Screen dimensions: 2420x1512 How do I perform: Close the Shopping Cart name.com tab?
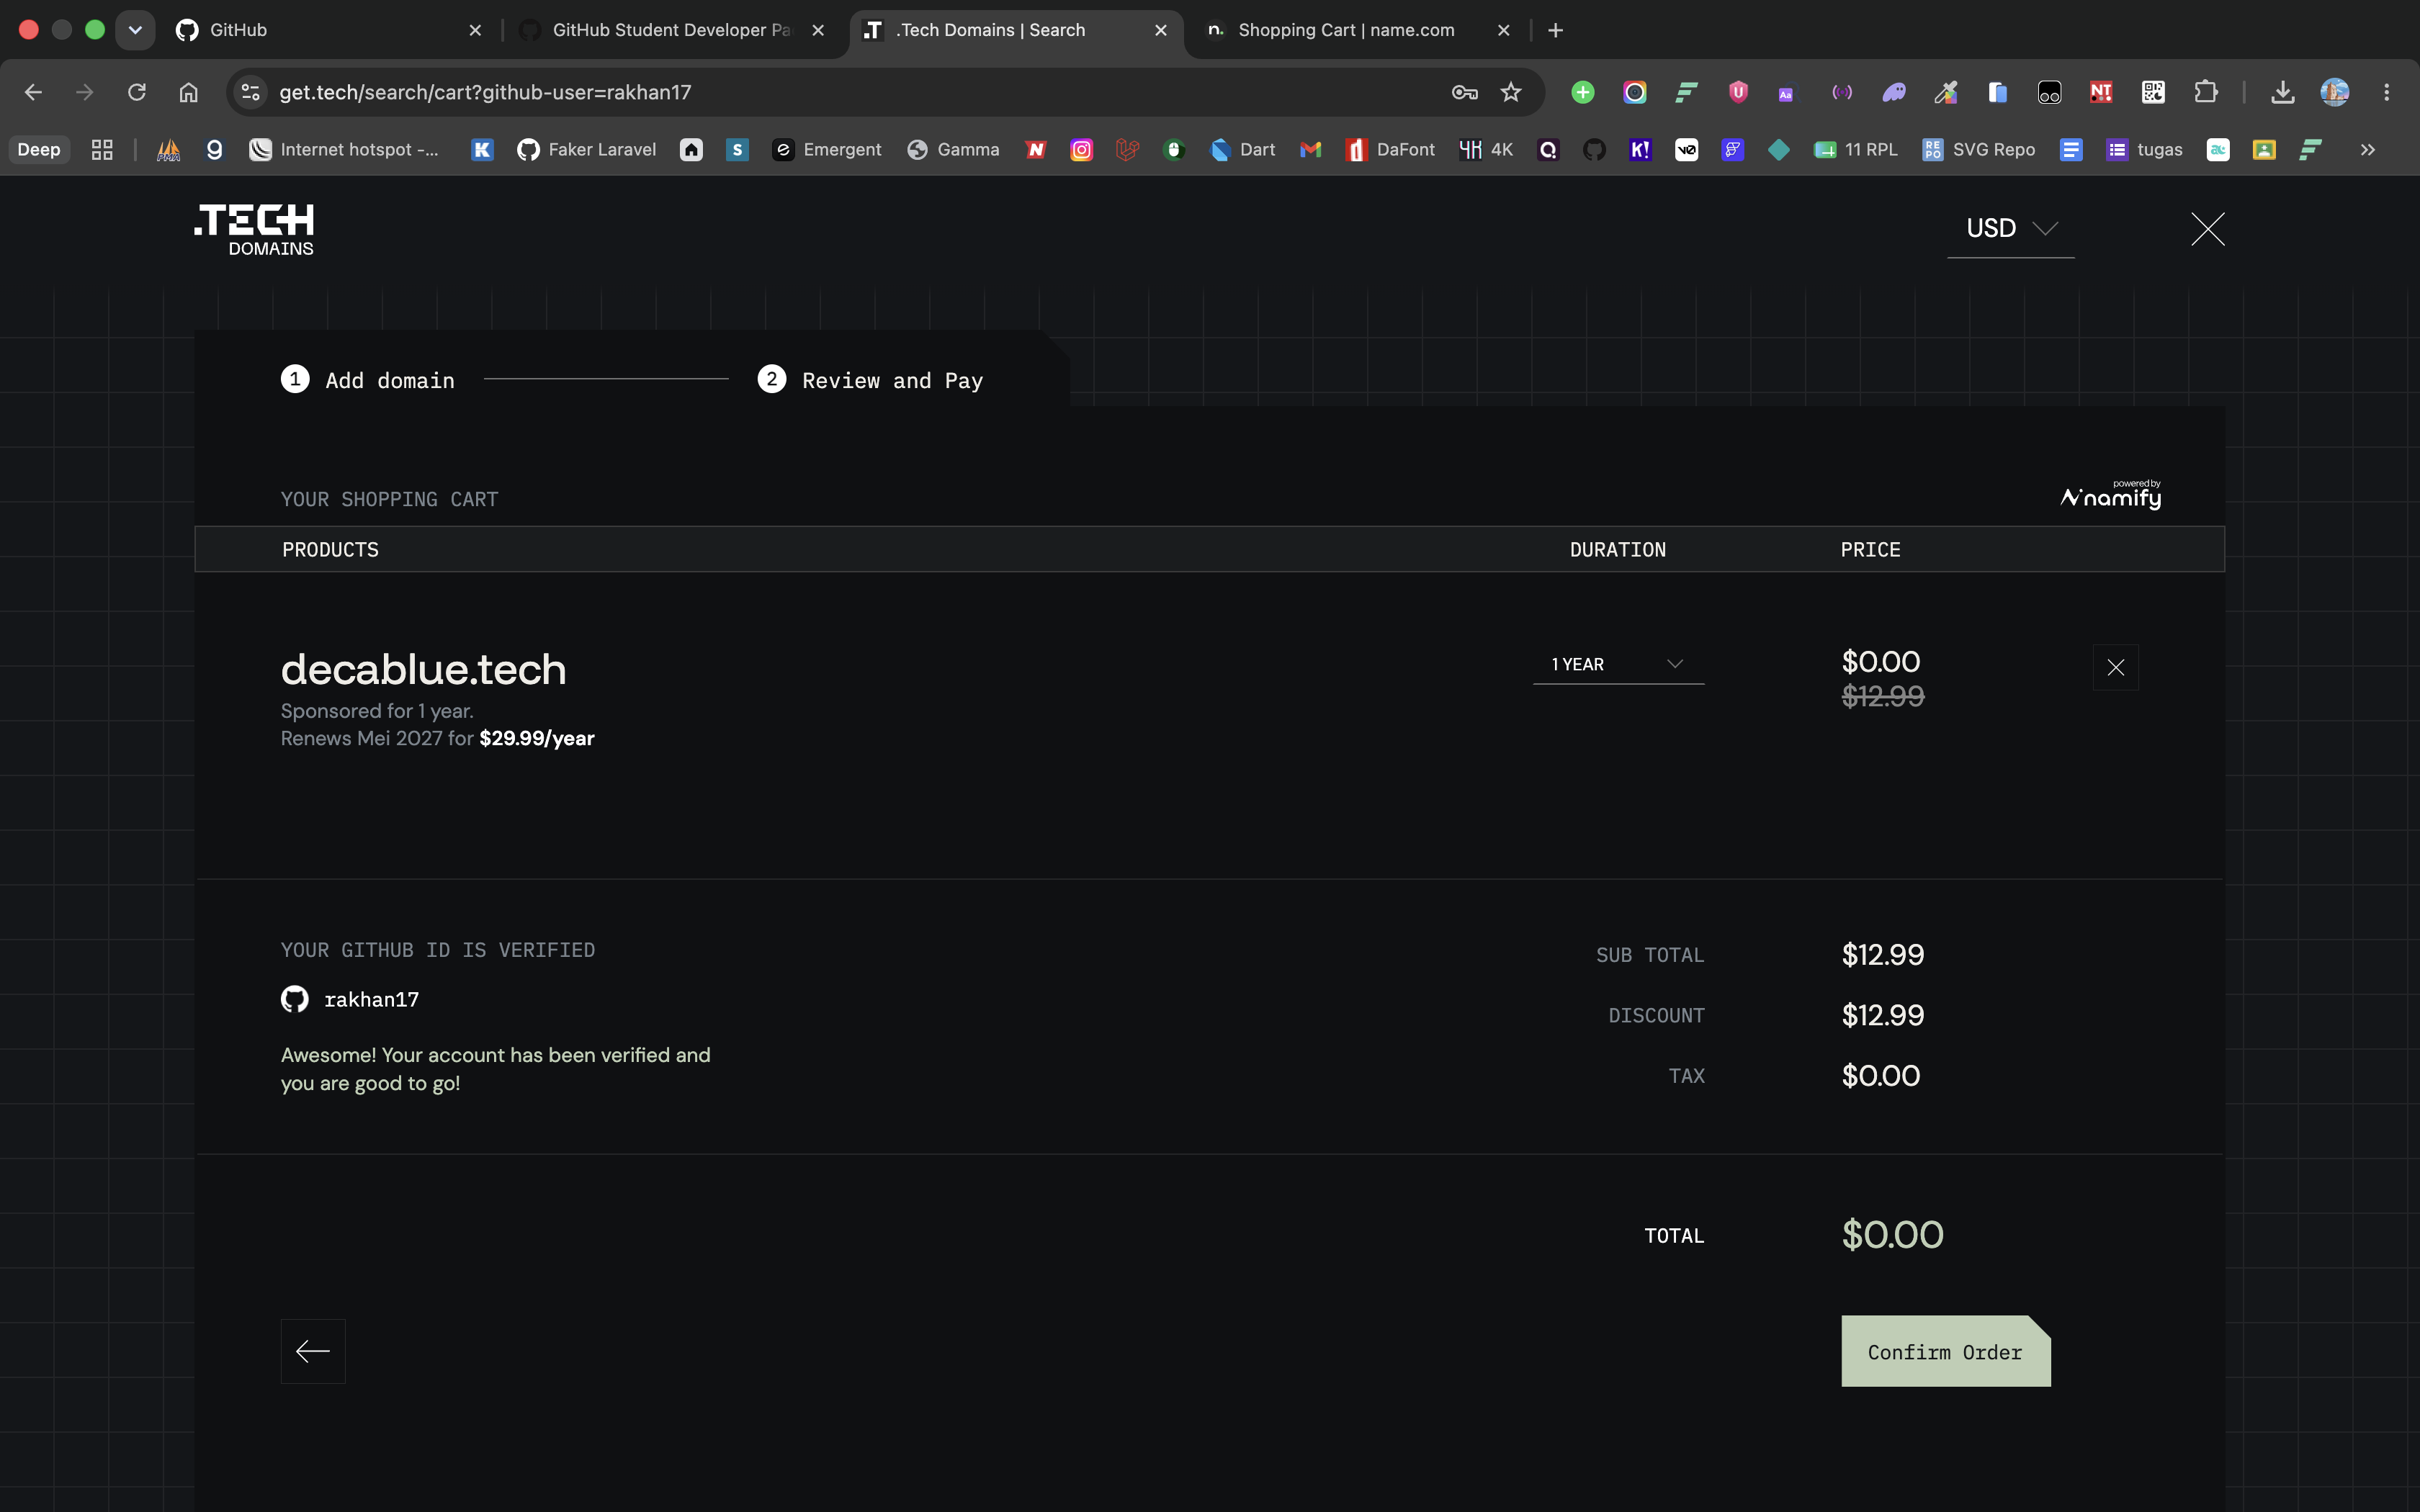pyautogui.click(x=1503, y=30)
